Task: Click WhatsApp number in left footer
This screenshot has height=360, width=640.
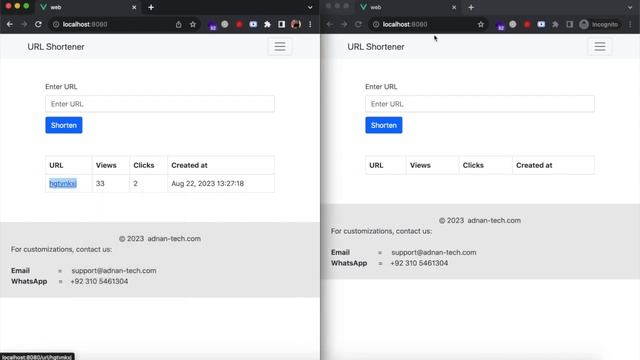Action: (x=99, y=281)
